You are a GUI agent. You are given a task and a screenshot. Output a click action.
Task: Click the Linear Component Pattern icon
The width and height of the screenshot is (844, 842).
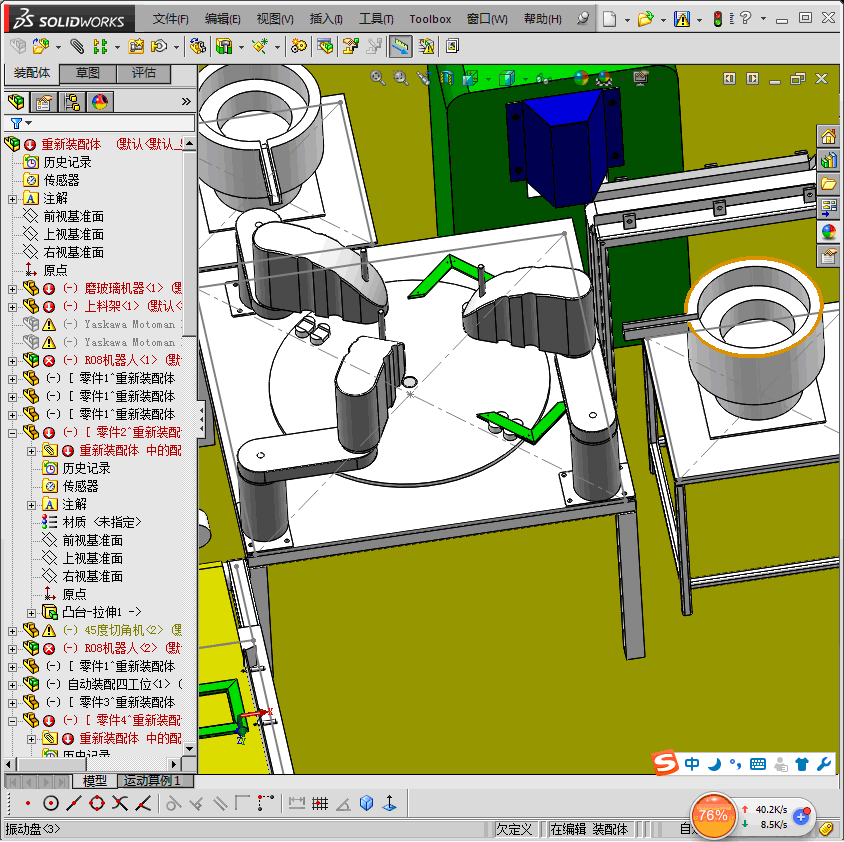coord(100,46)
